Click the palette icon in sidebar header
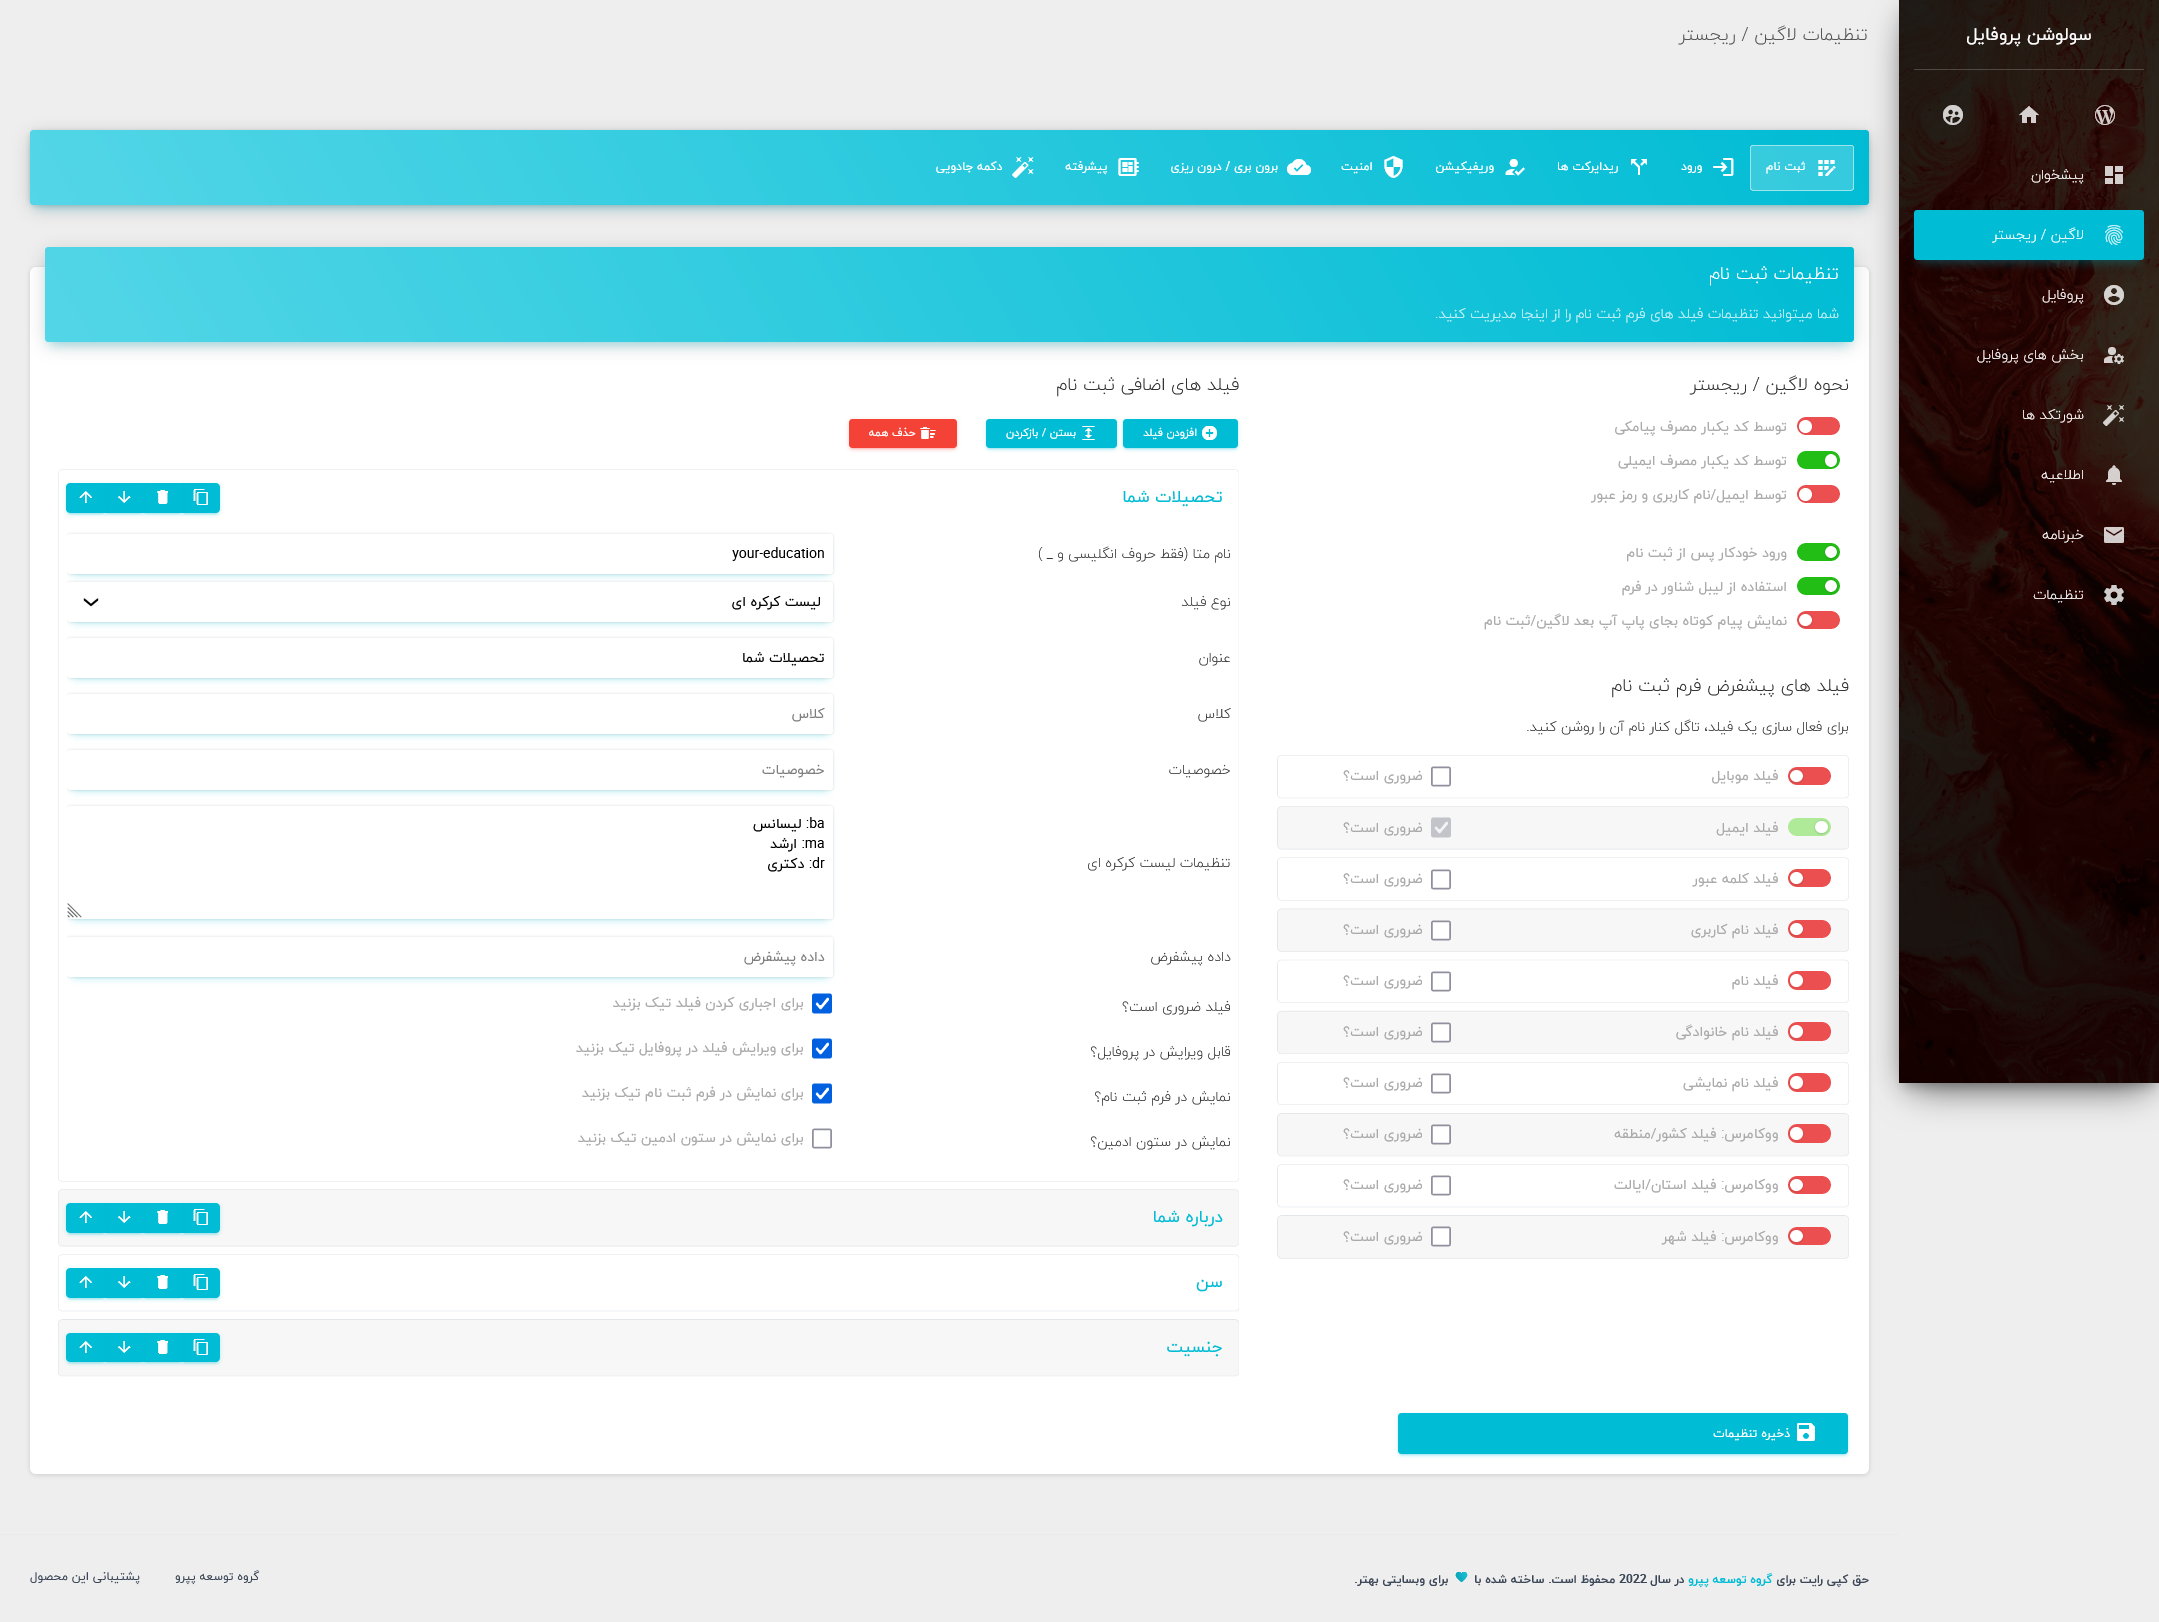The width and height of the screenshot is (2159, 1622). point(1952,115)
